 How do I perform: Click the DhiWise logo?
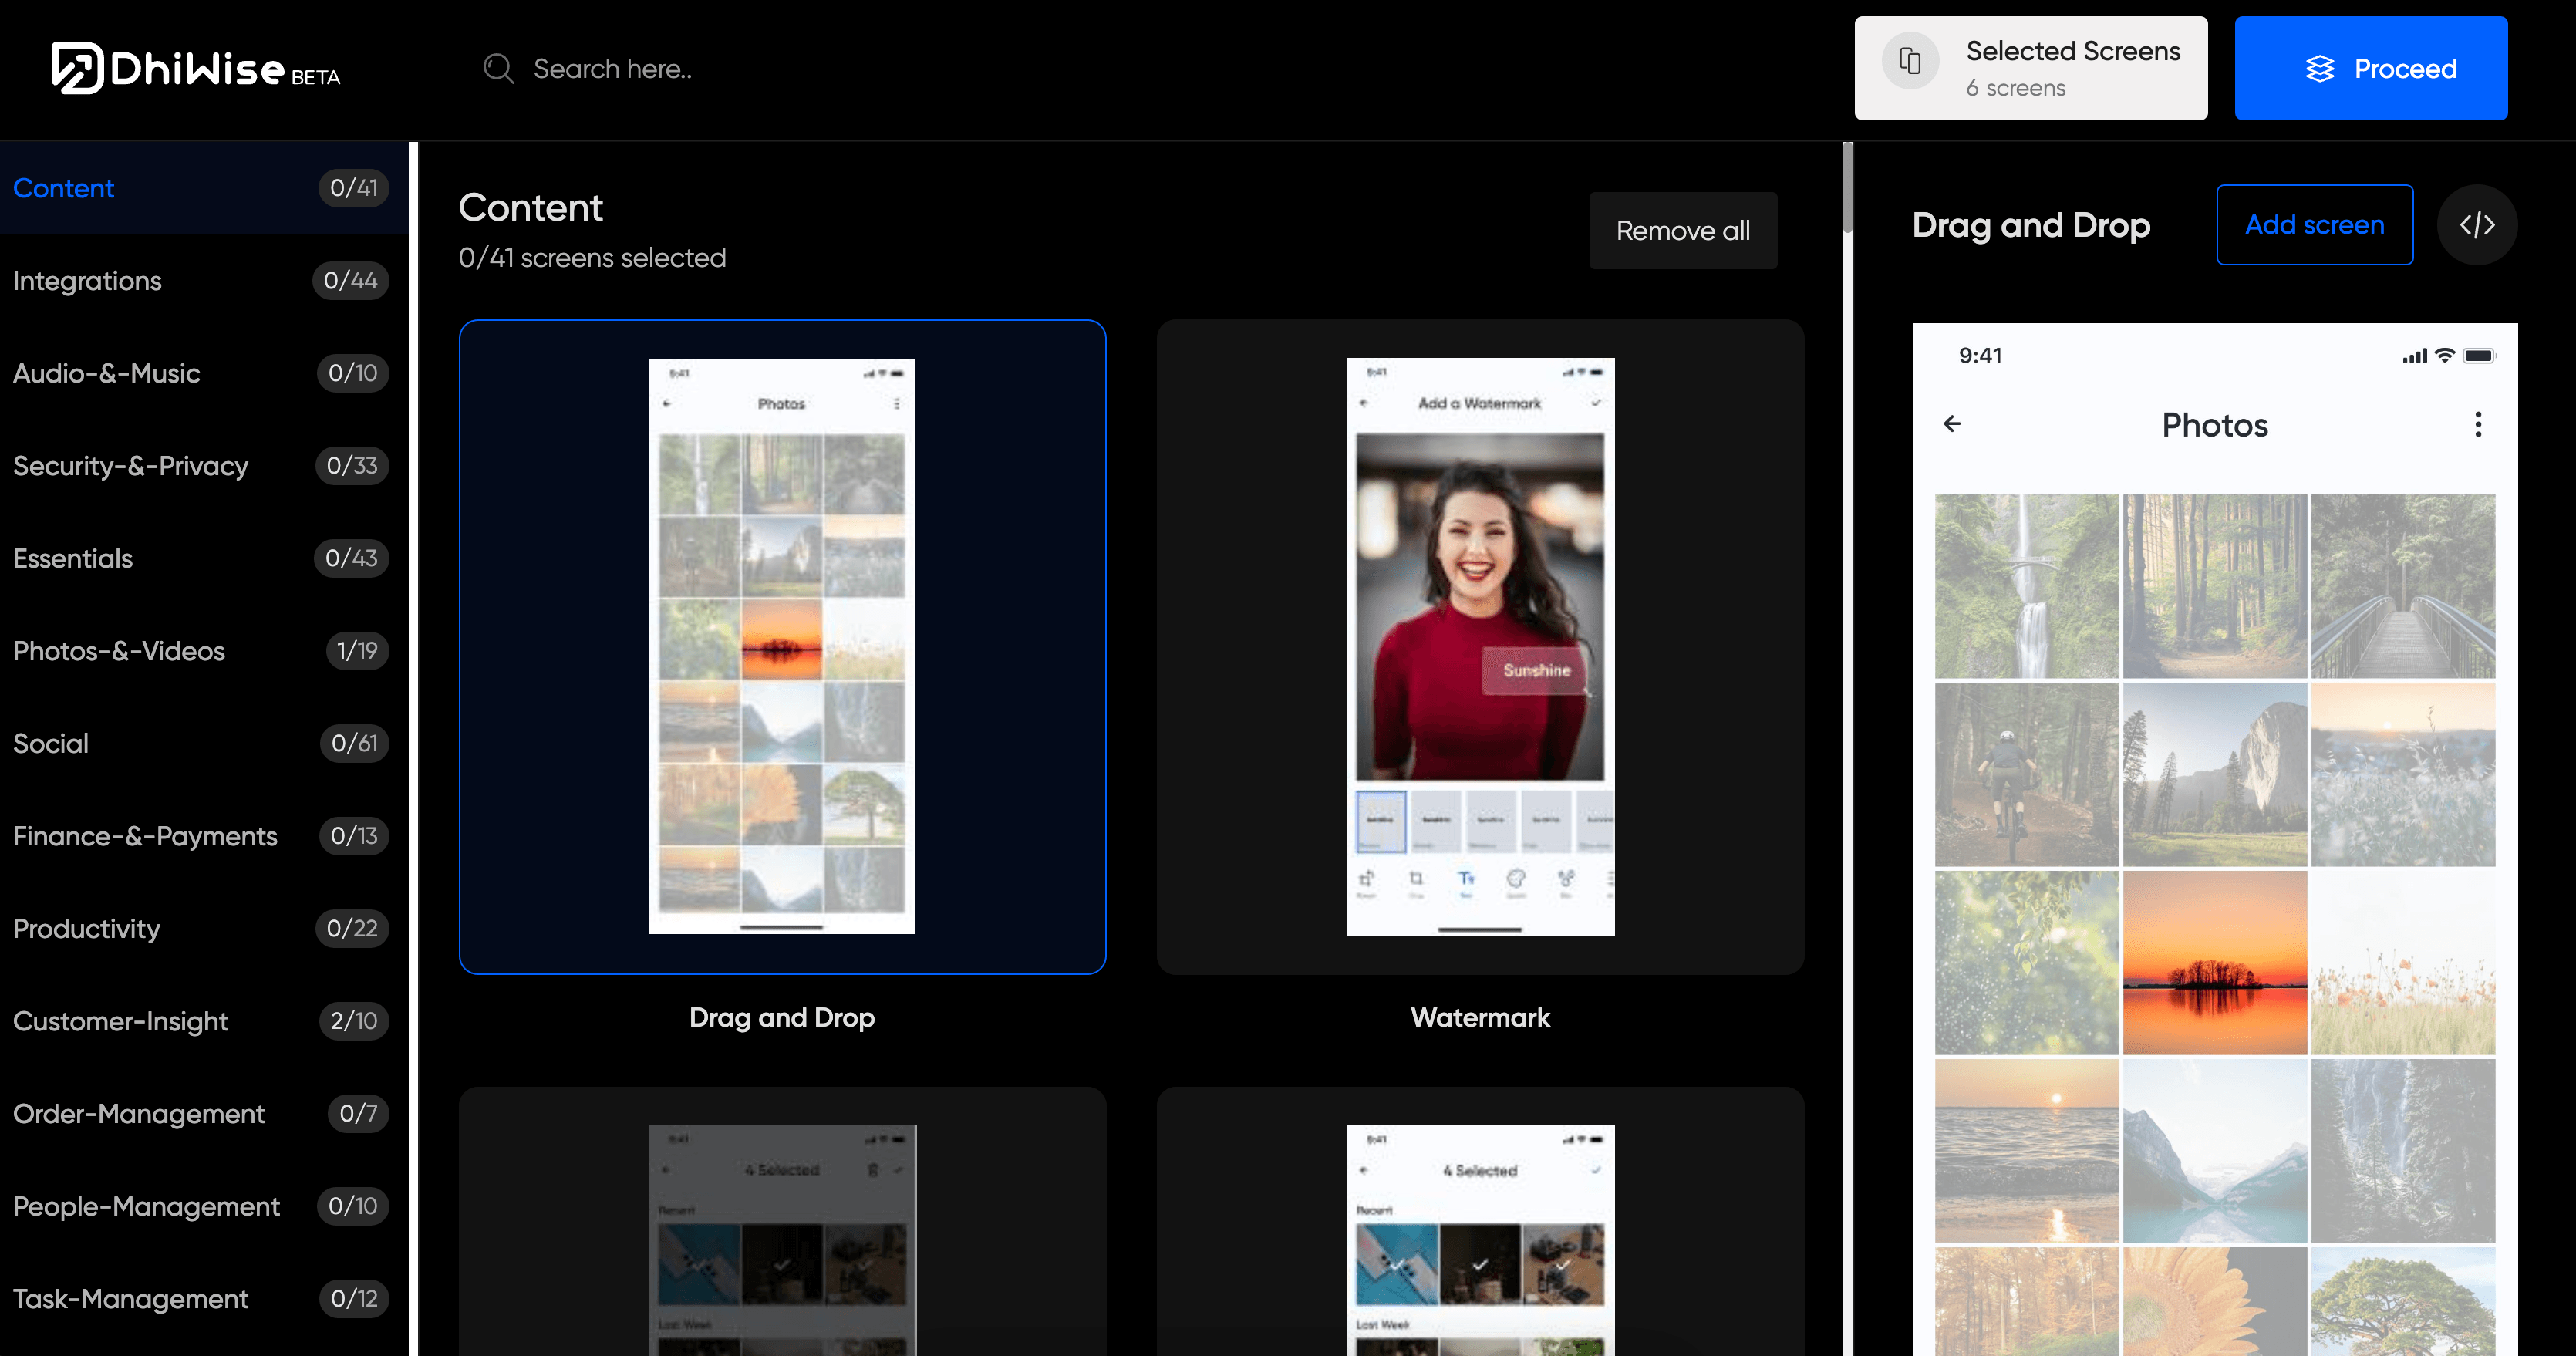[x=196, y=68]
